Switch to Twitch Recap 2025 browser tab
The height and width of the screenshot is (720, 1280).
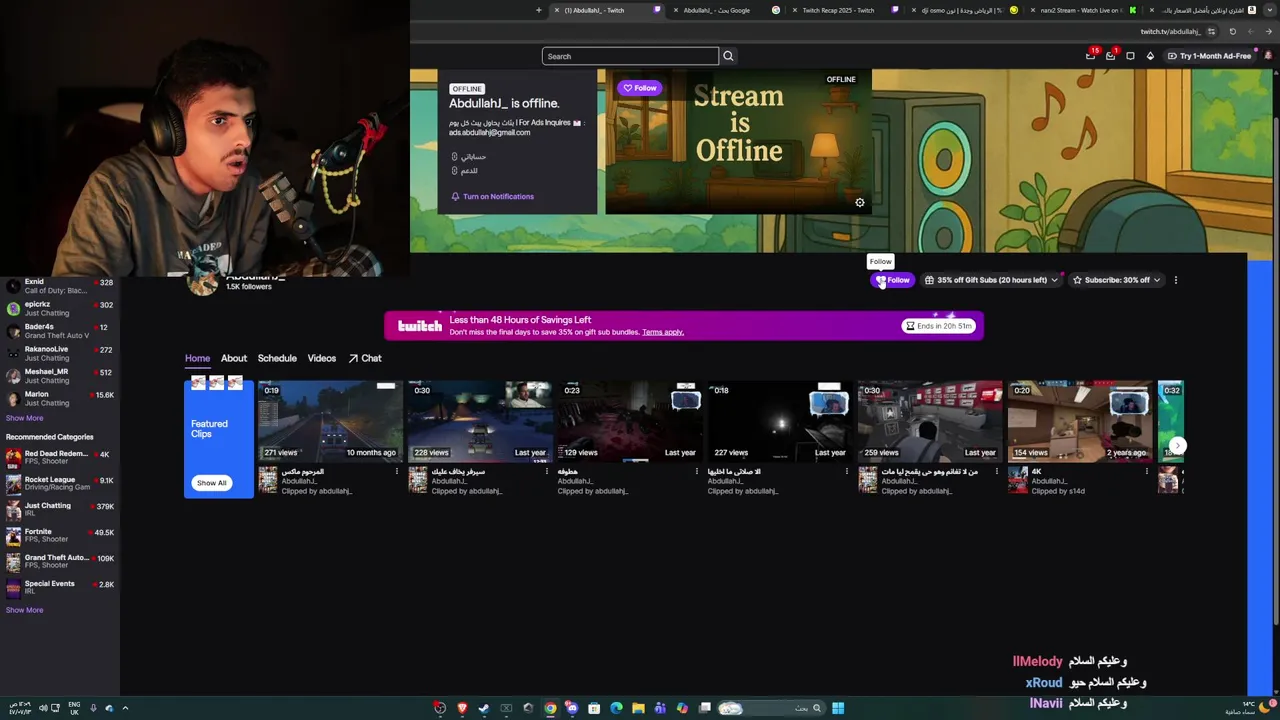click(x=844, y=10)
